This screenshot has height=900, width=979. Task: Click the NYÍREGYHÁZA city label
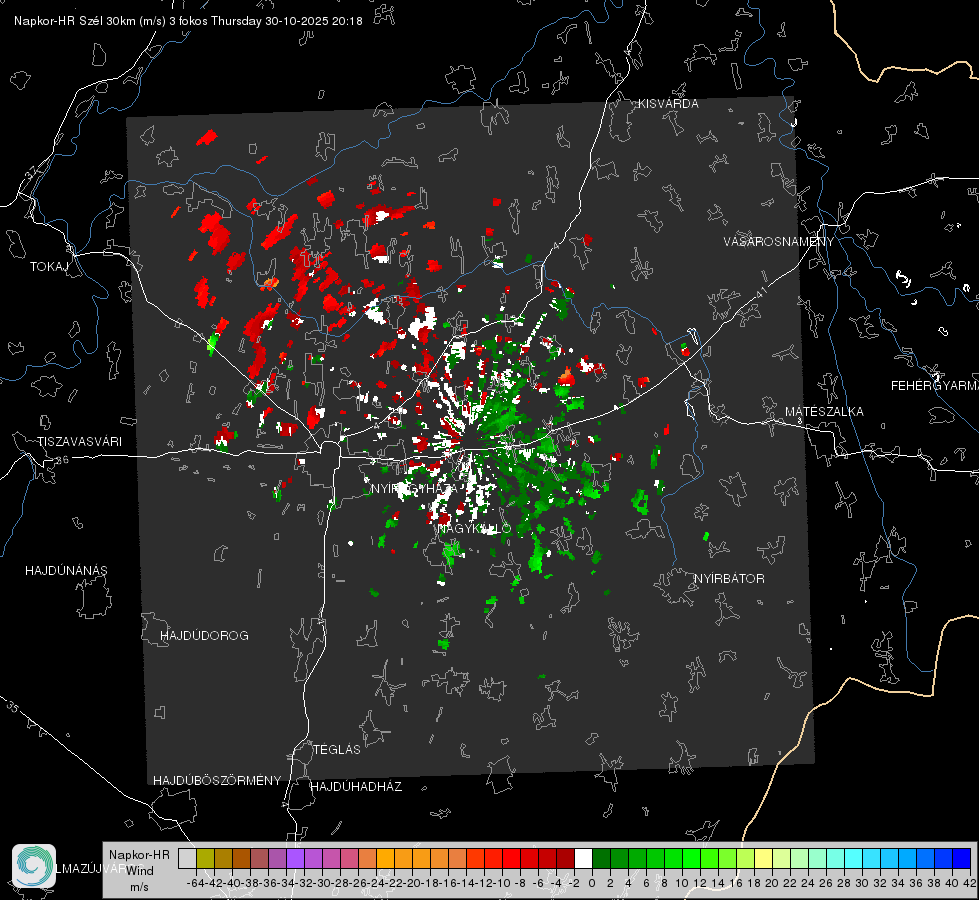413,488
